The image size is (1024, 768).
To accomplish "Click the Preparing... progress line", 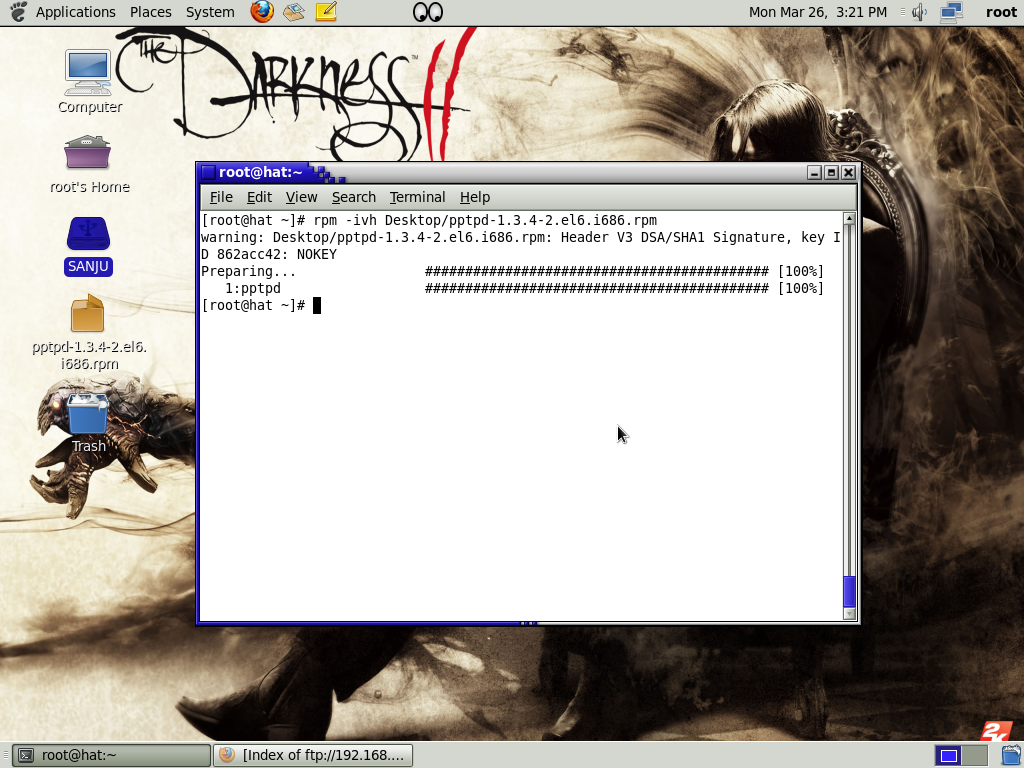I will 513,271.
